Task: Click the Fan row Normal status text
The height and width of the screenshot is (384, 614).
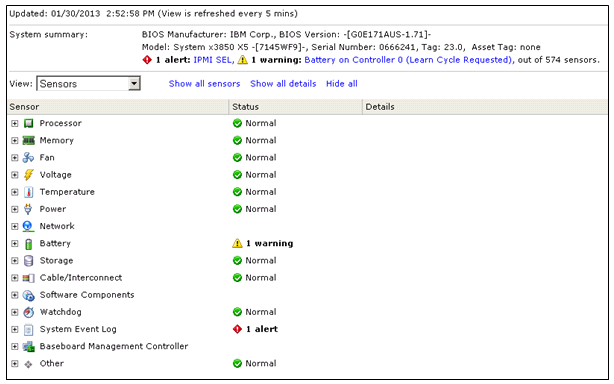Action: (261, 158)
